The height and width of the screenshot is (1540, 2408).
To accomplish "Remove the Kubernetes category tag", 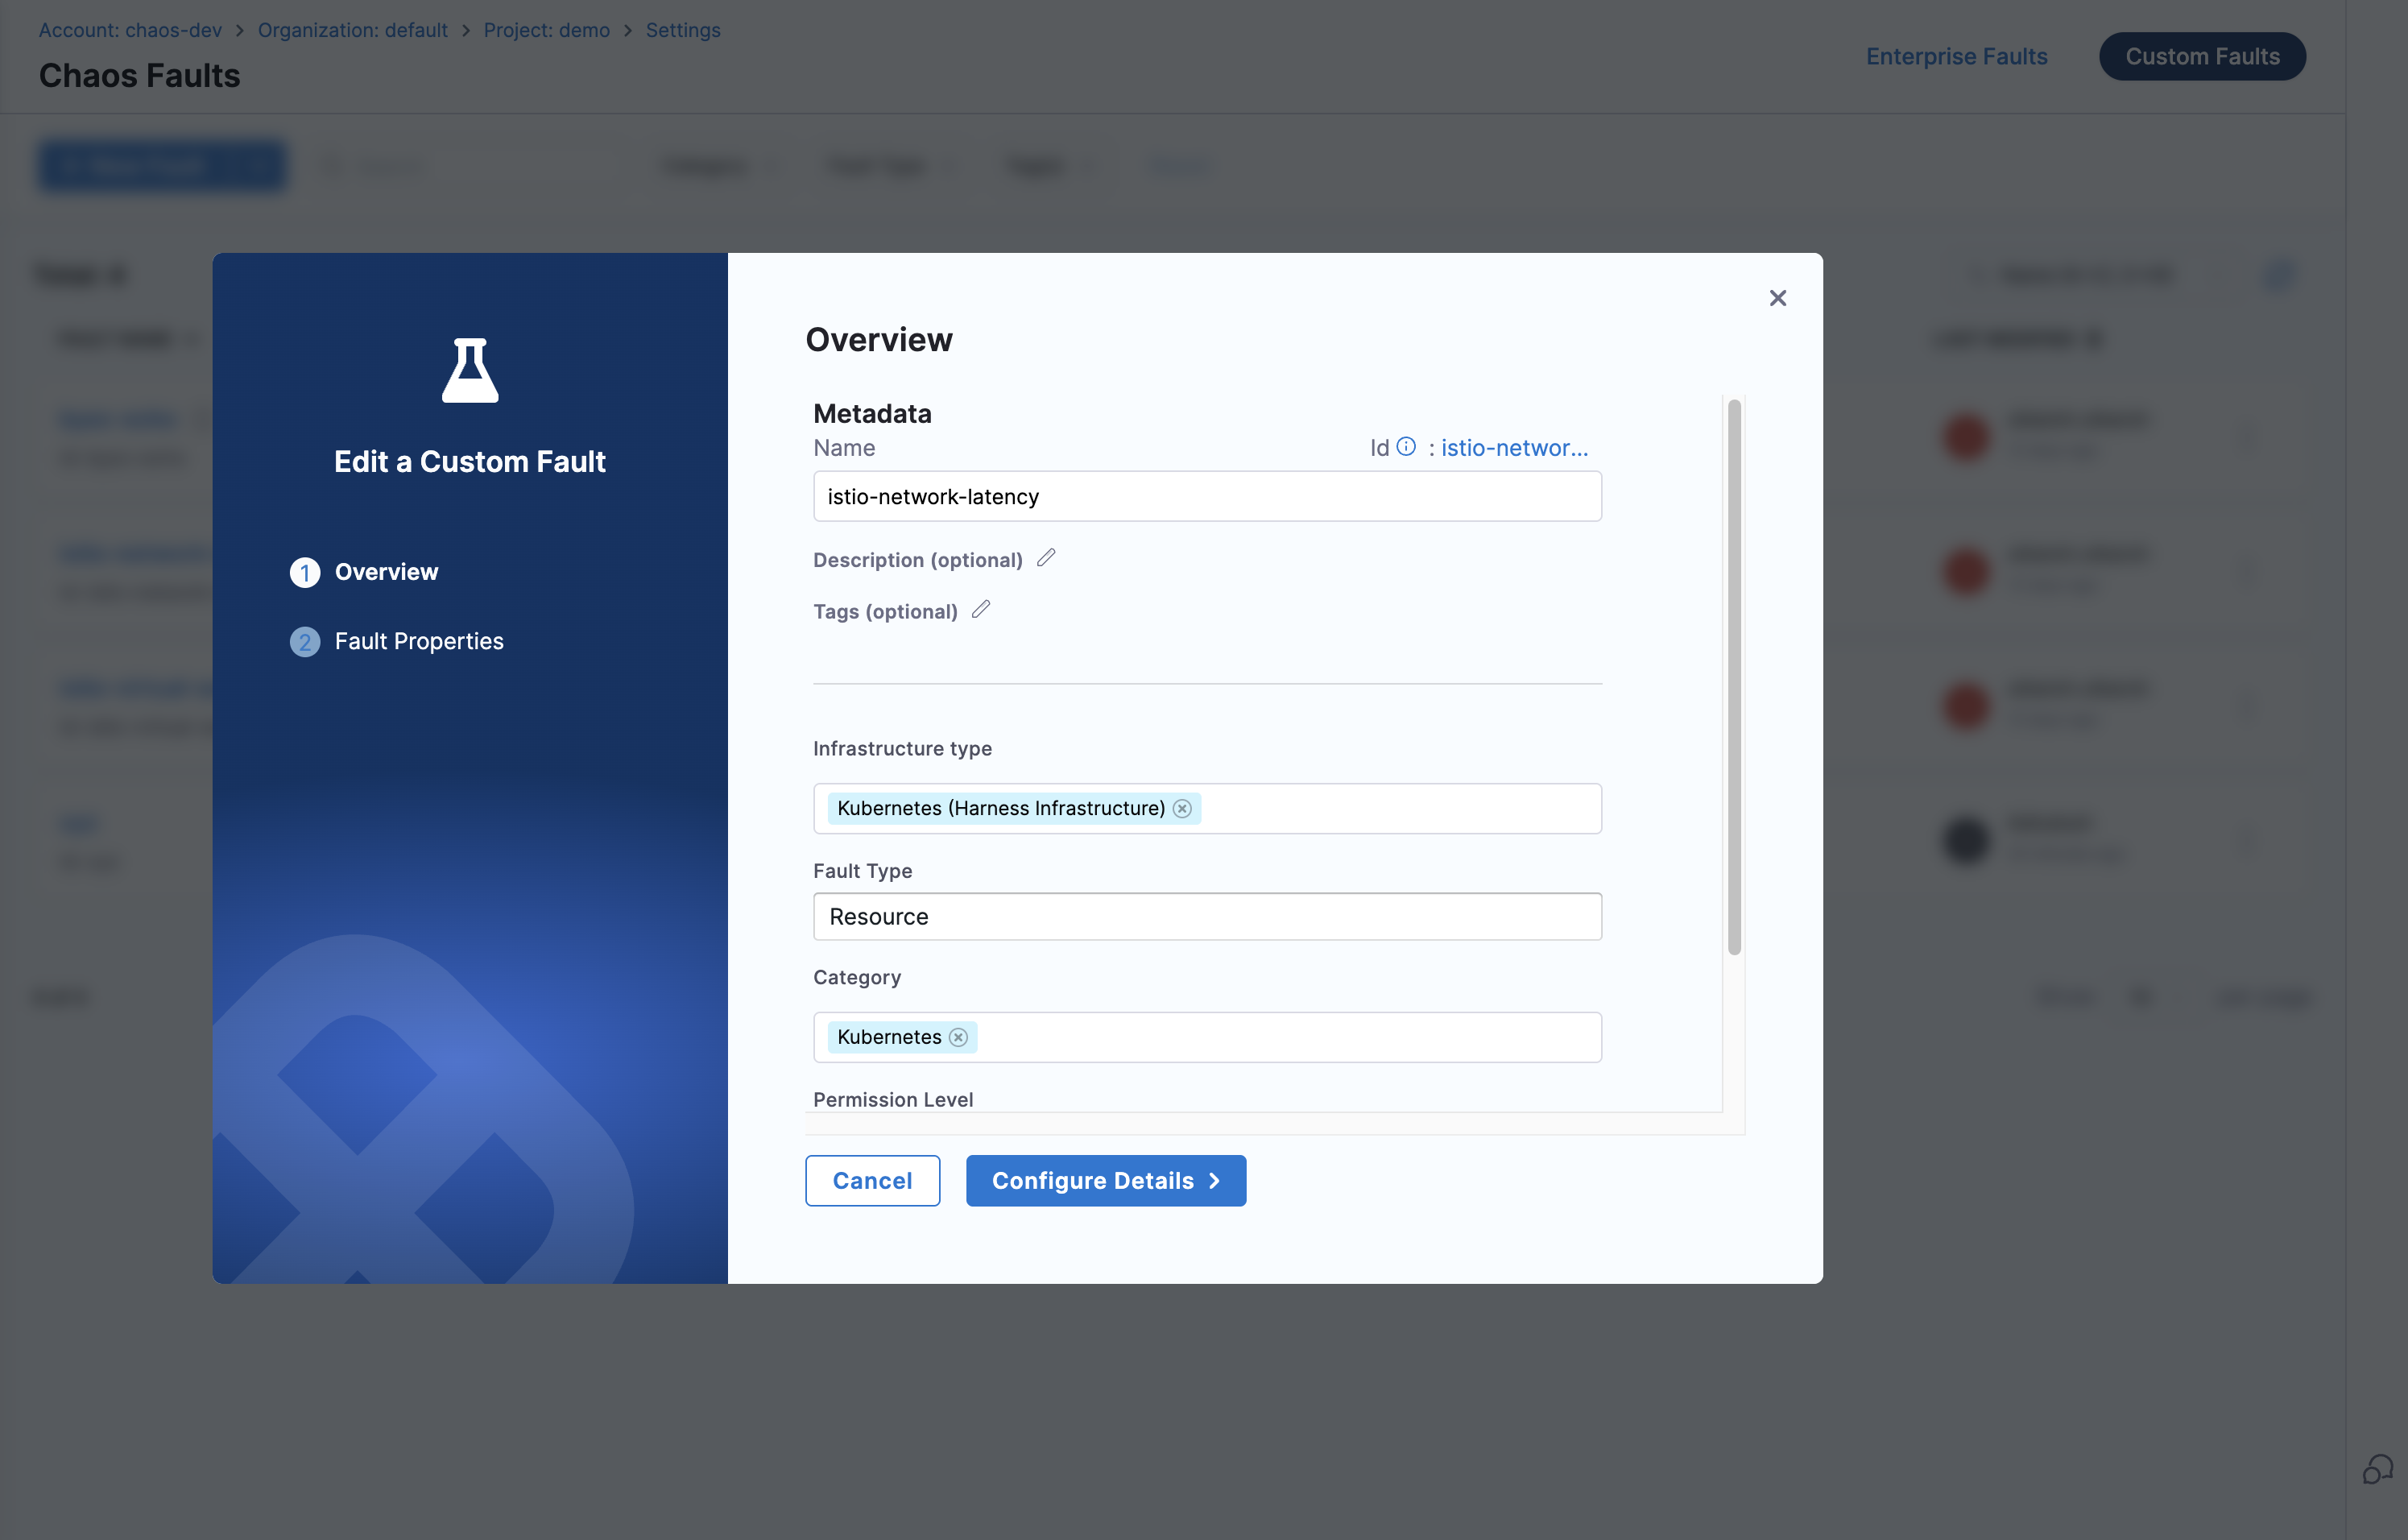I will pos(958,1037).
